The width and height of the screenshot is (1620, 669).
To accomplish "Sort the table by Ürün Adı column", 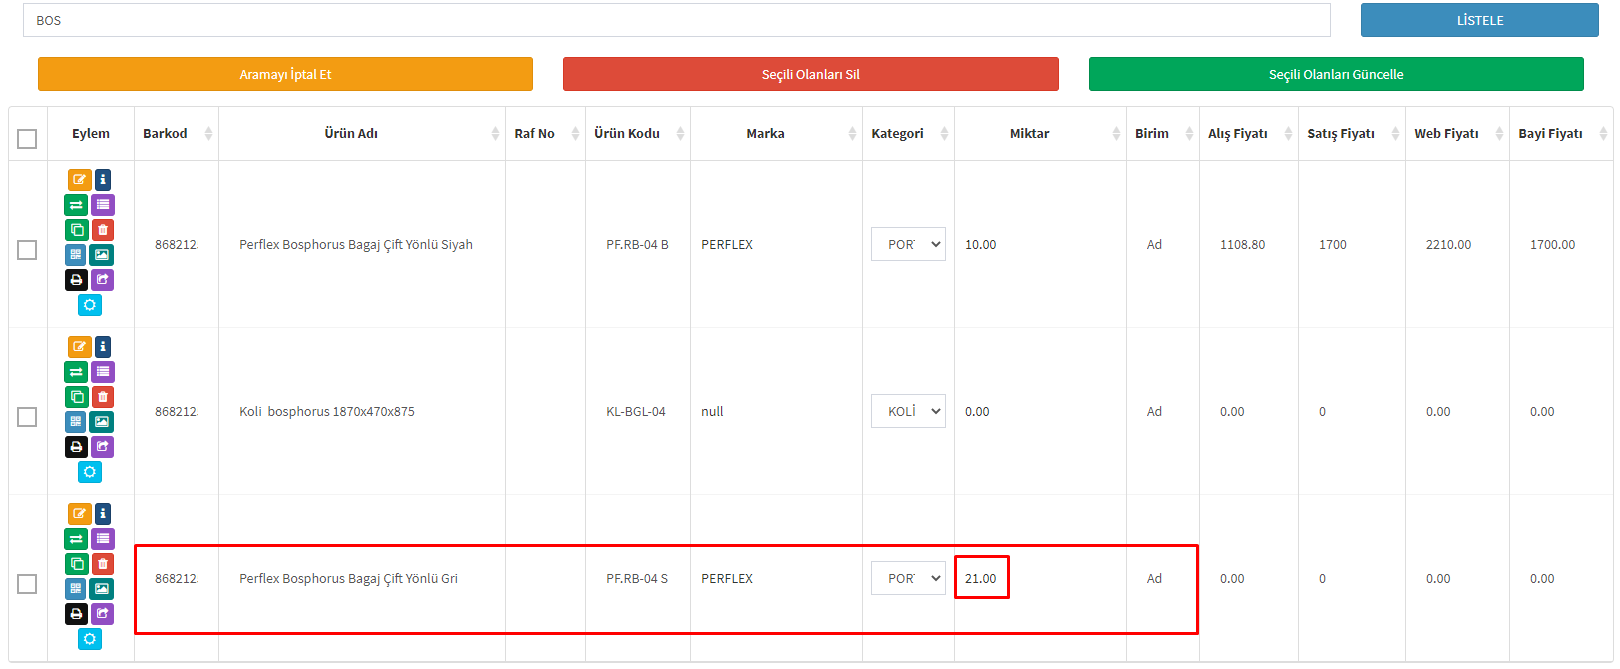I will pos(351,134).
